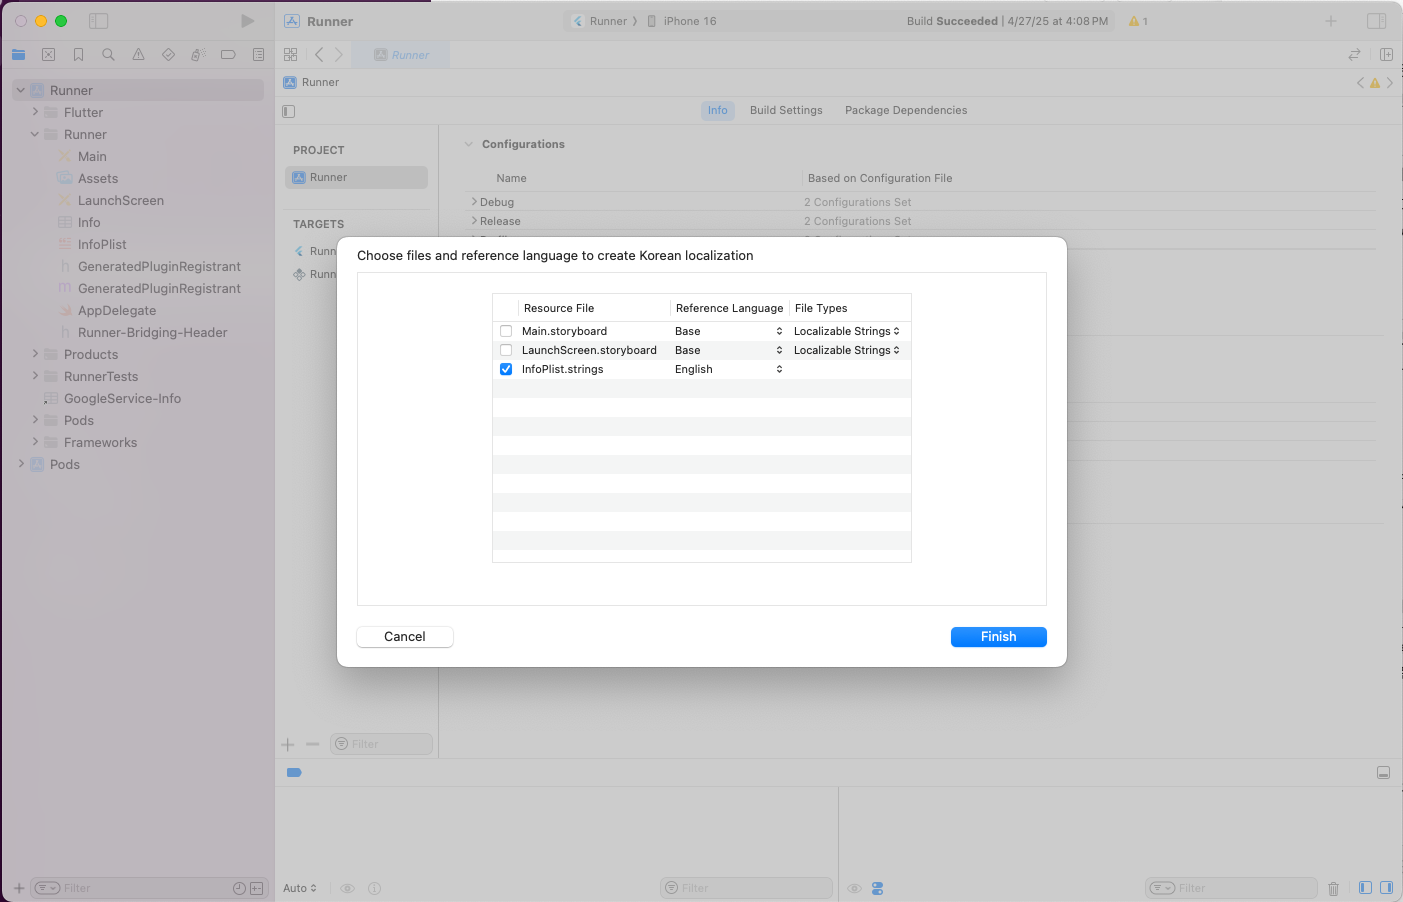Toggle the inspector panel on the right
The image size is (1403, 902).
coord(1376,21)
